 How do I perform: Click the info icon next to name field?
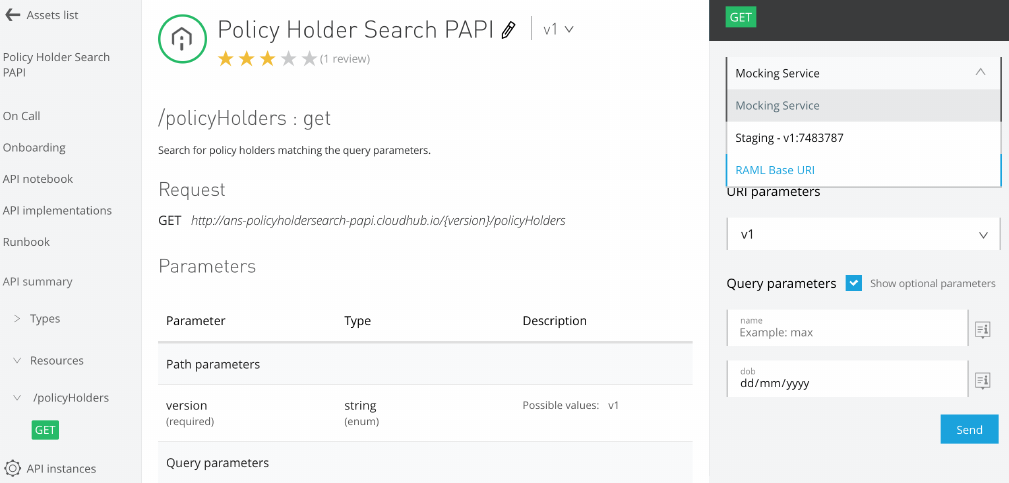coord(982,328)
